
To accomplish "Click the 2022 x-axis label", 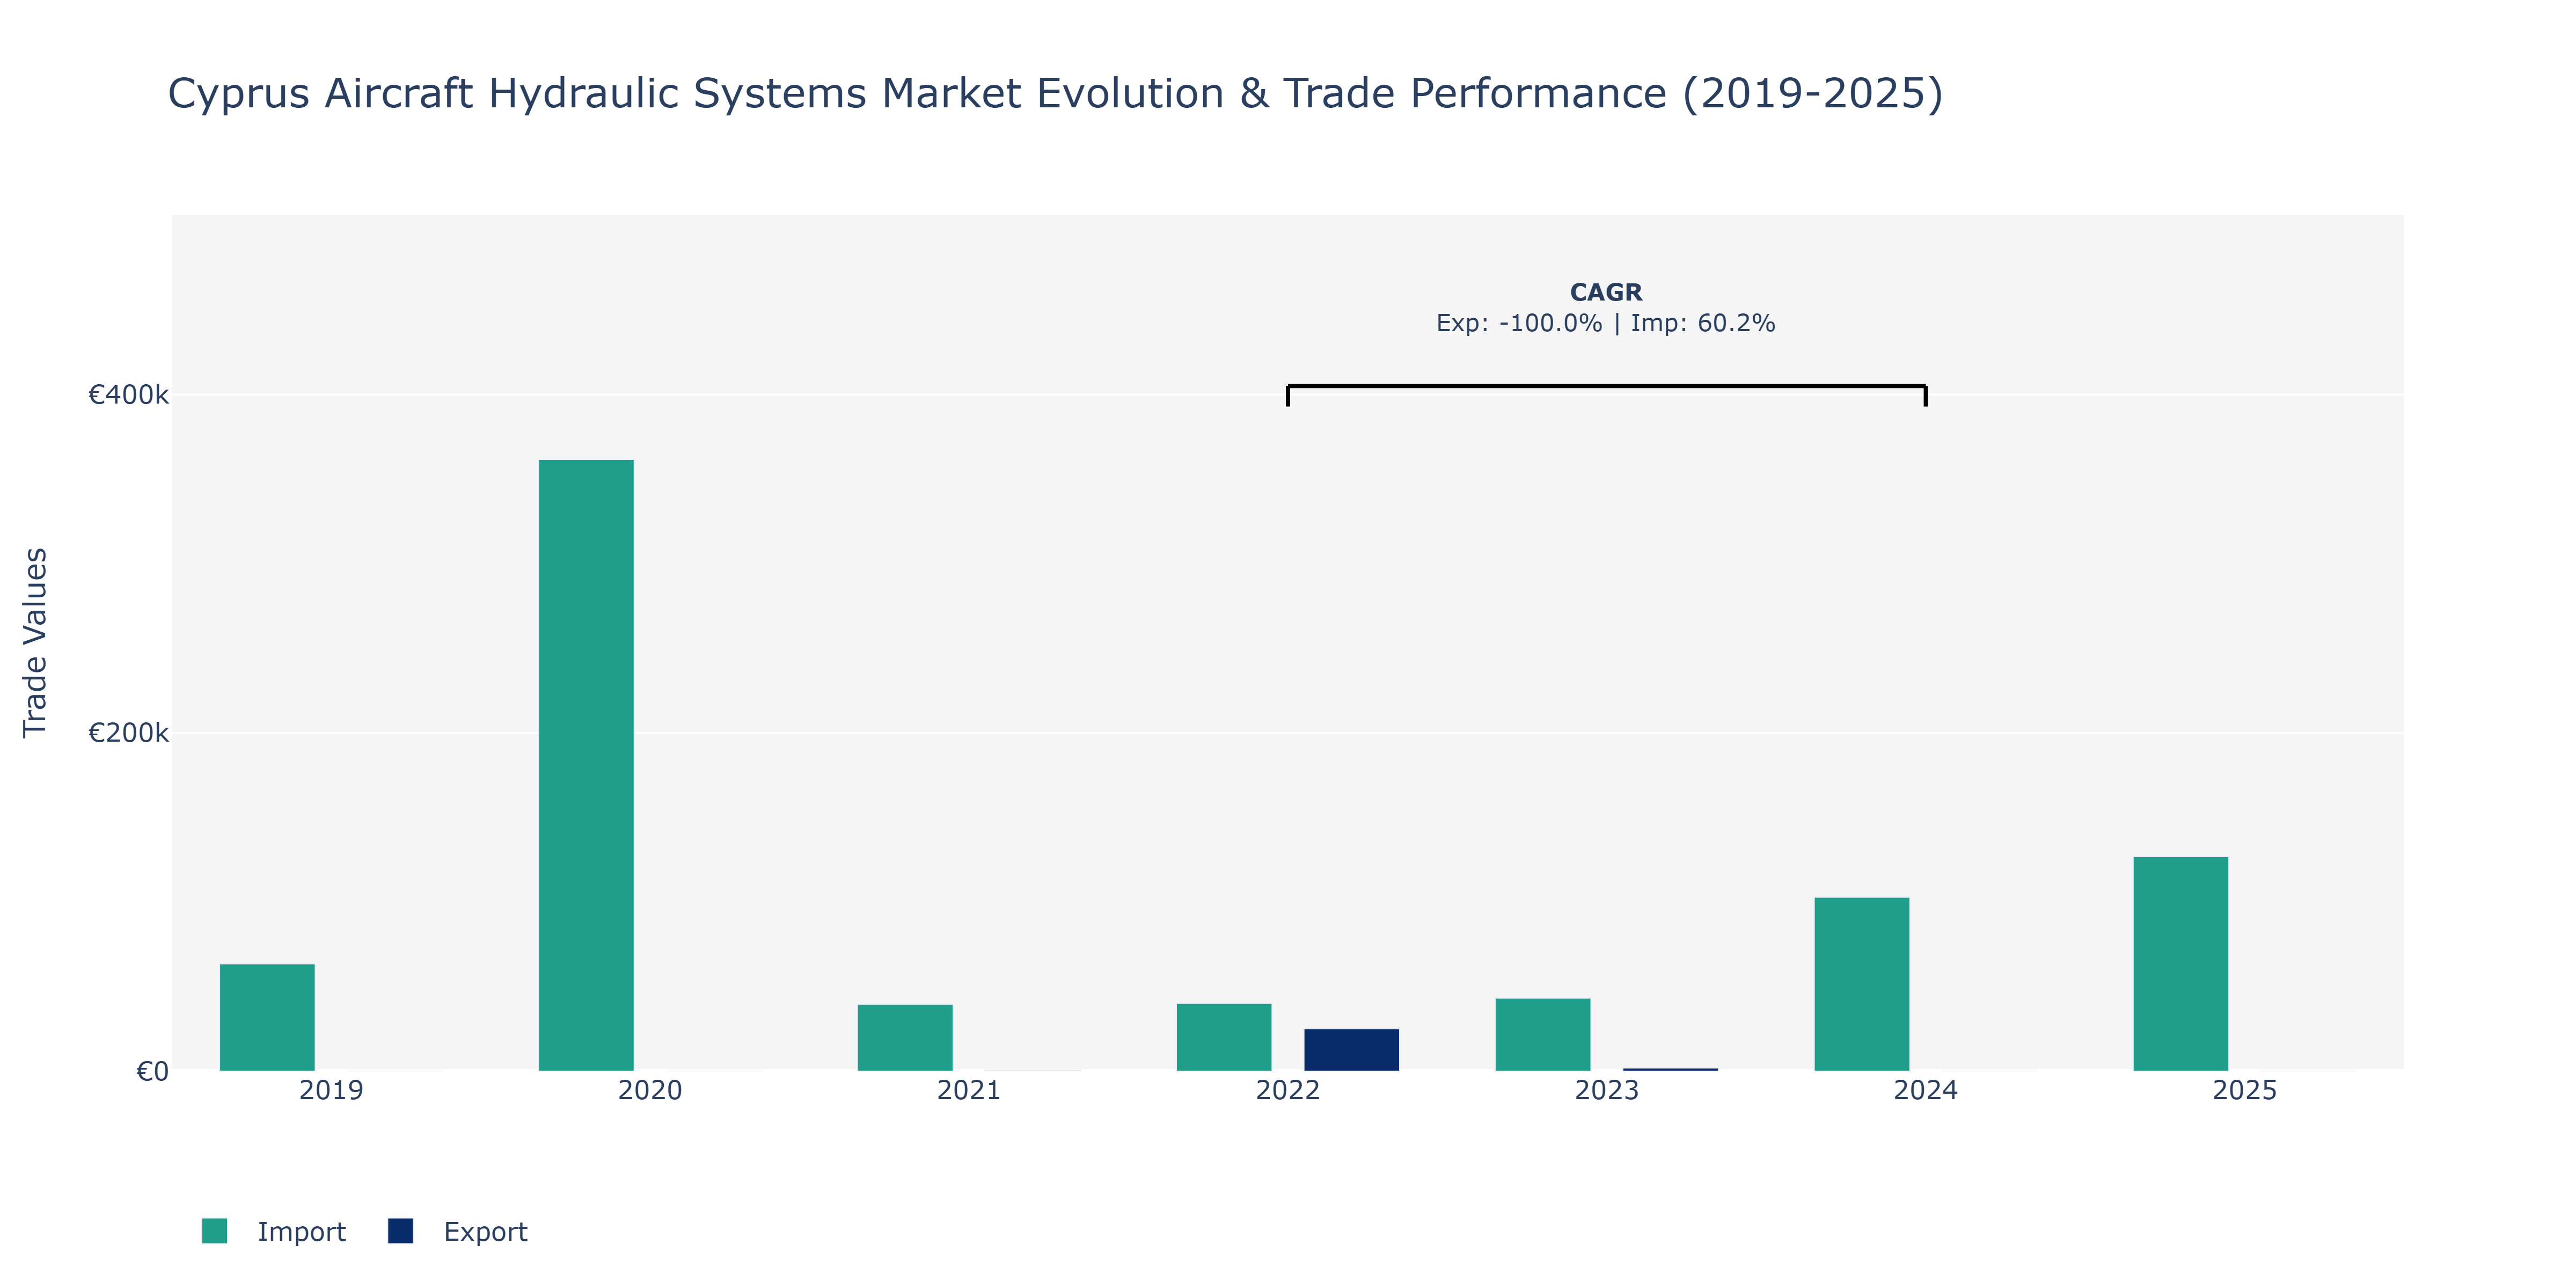I will [1288, 1090].
